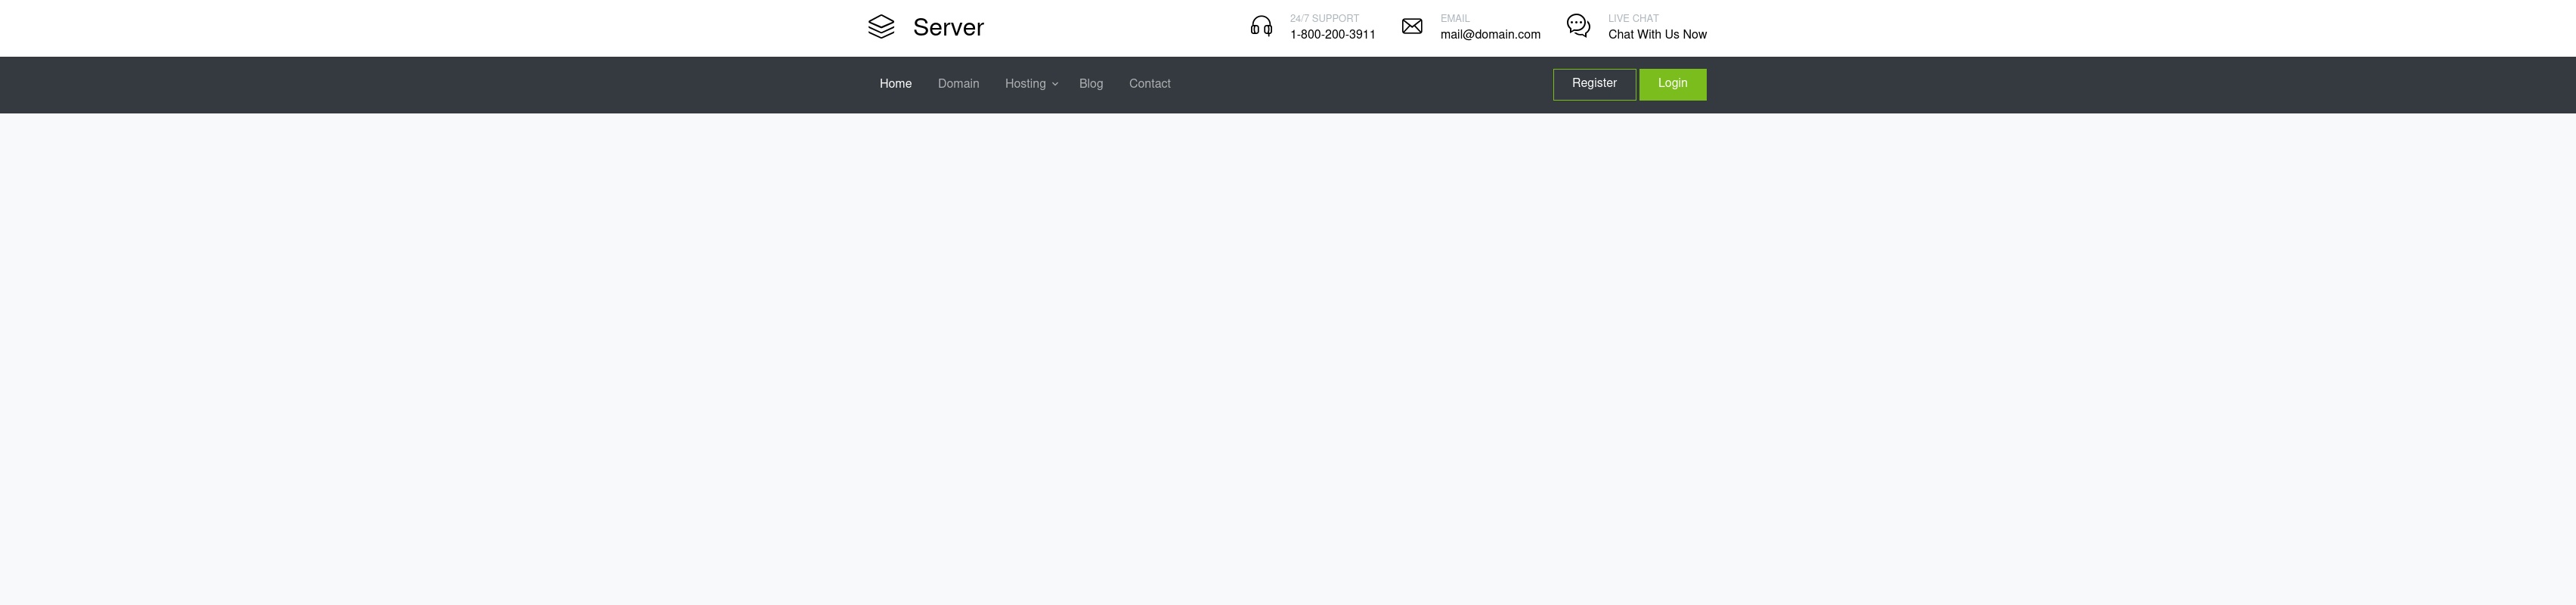The height and width of the screenshot is (605, 2576).
Task: Call the 1-800-200-3911 support number
Action: (x=1332, y=35)
